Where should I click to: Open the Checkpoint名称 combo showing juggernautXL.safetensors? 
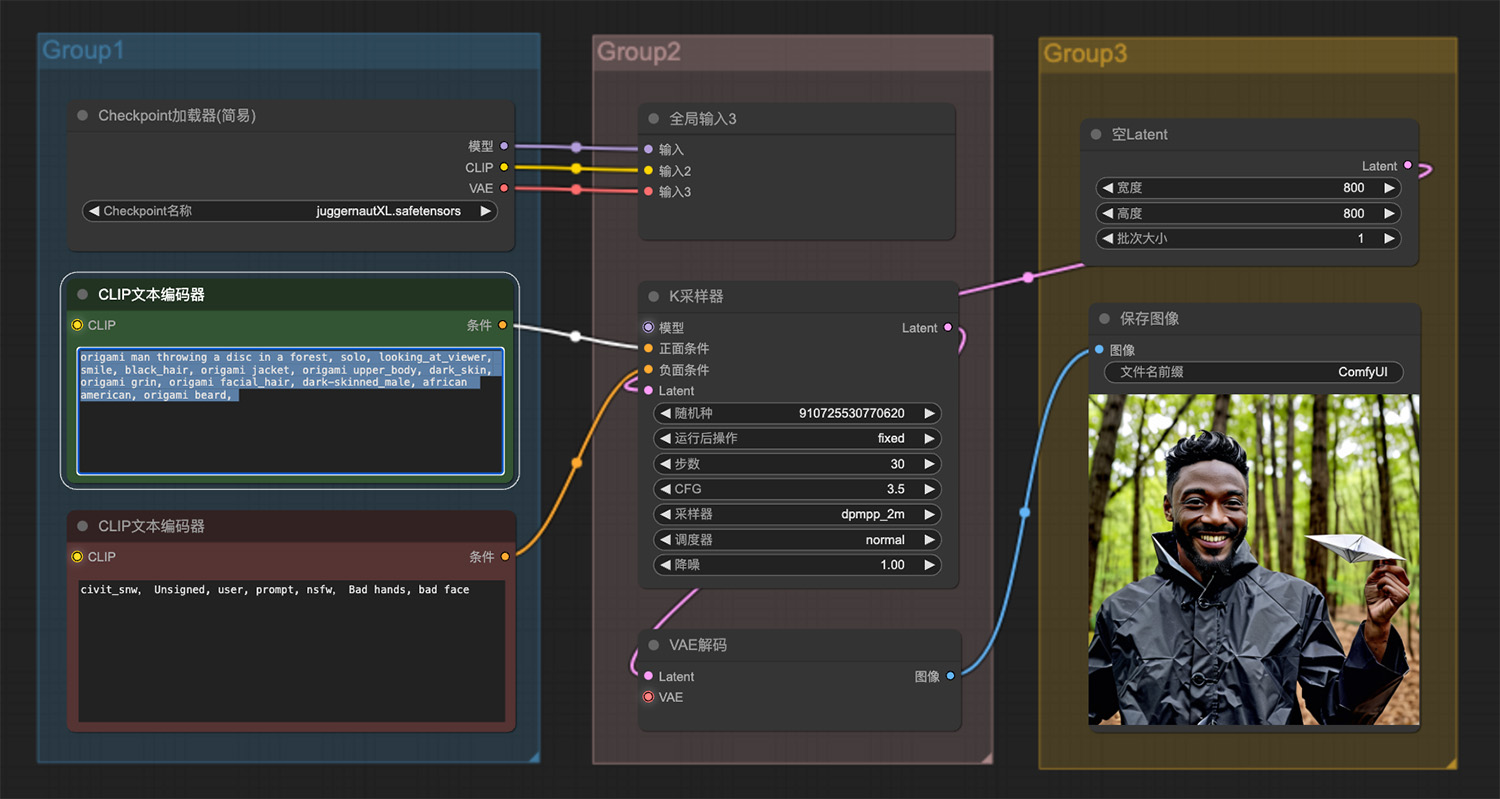290,211
